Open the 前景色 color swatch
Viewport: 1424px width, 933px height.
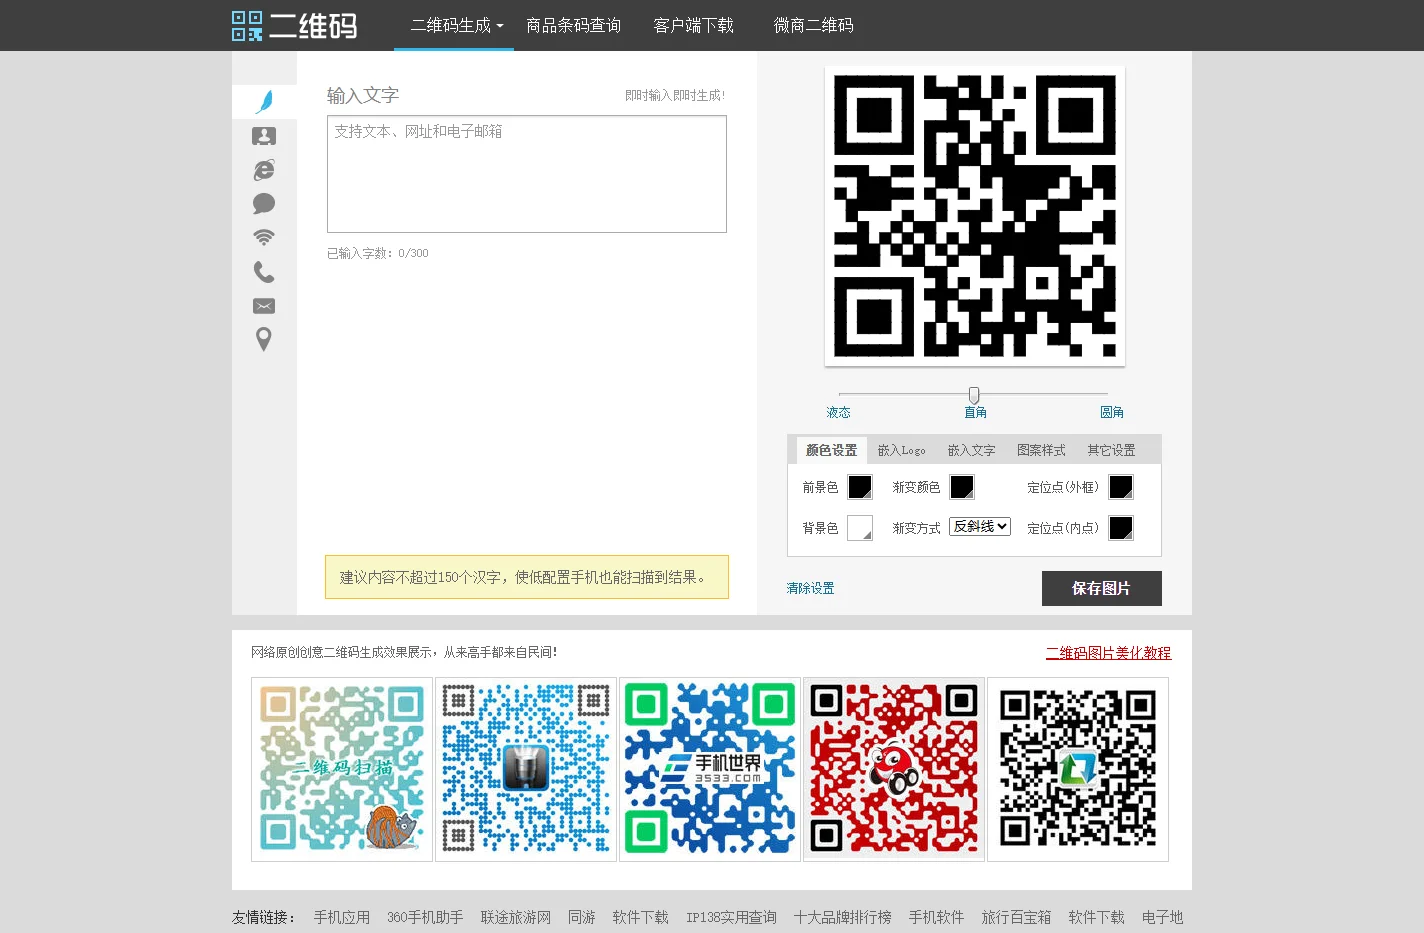pos(860,487)
